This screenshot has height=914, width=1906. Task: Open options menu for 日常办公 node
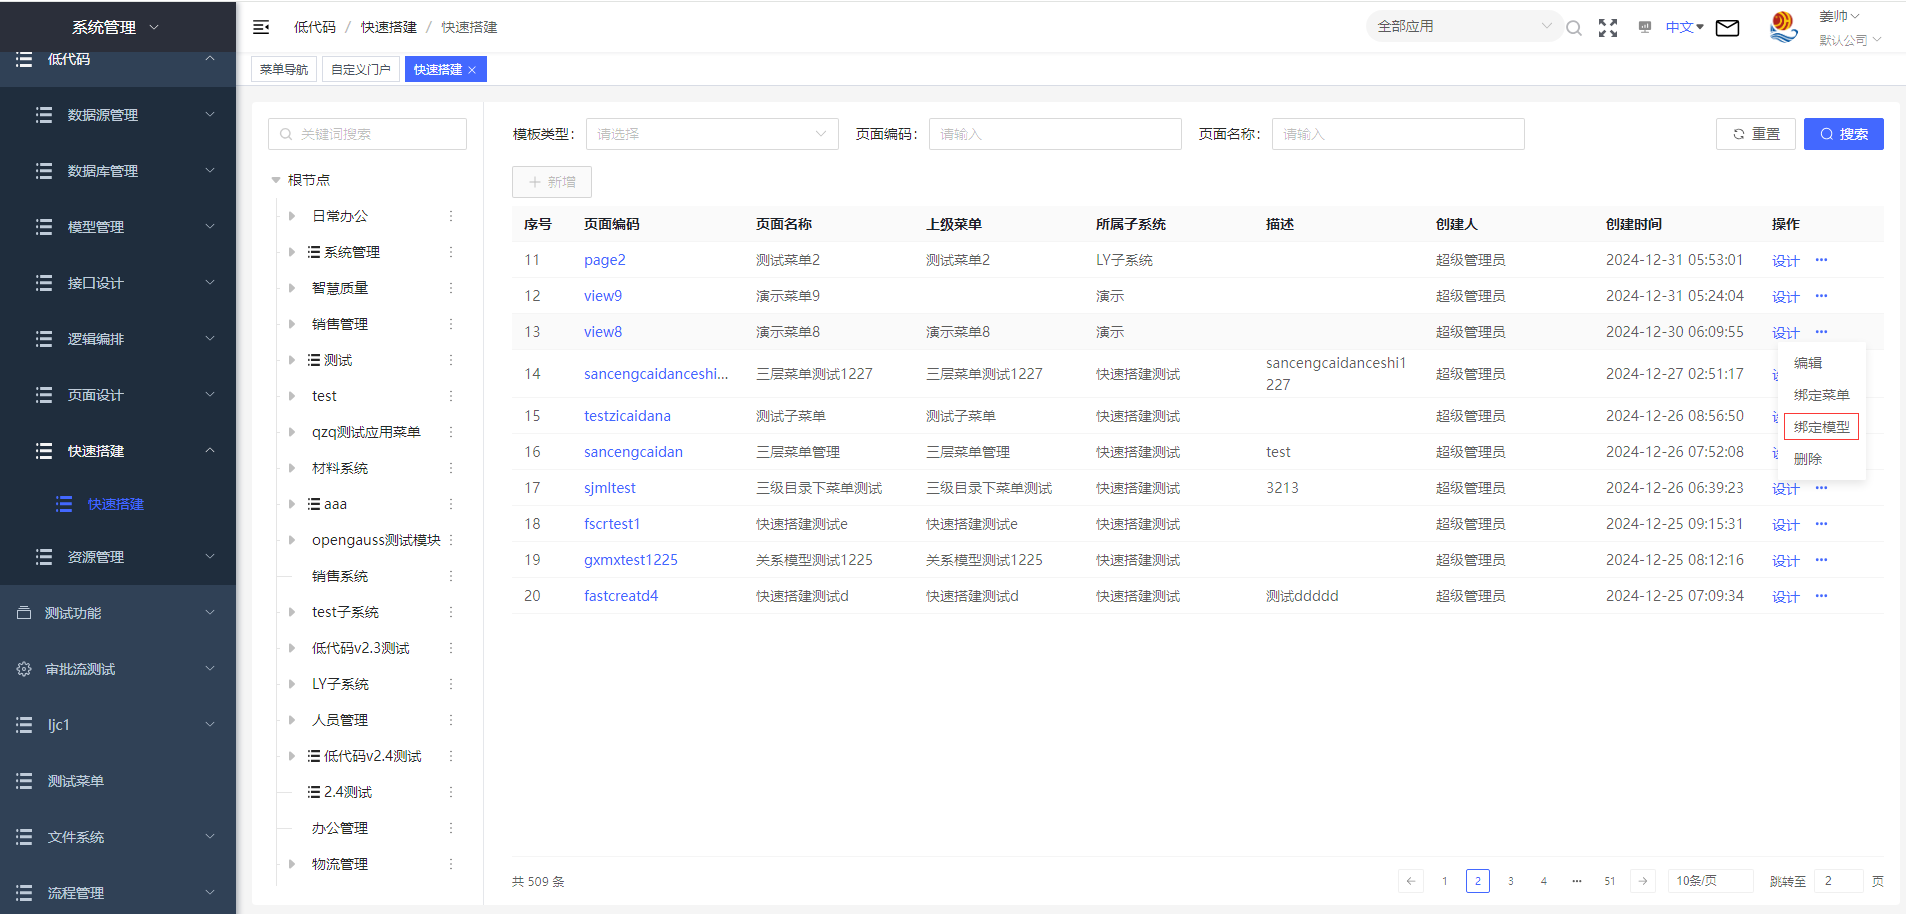tap(451, 216)
